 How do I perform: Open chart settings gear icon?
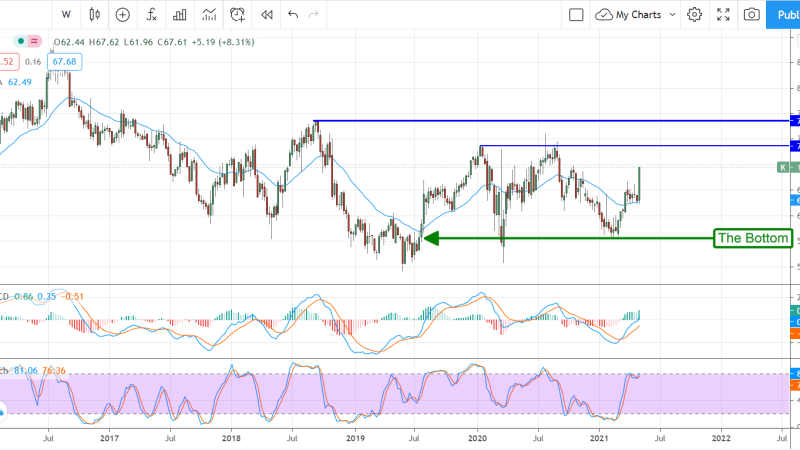pyautogui.click(x=695, y=15)
